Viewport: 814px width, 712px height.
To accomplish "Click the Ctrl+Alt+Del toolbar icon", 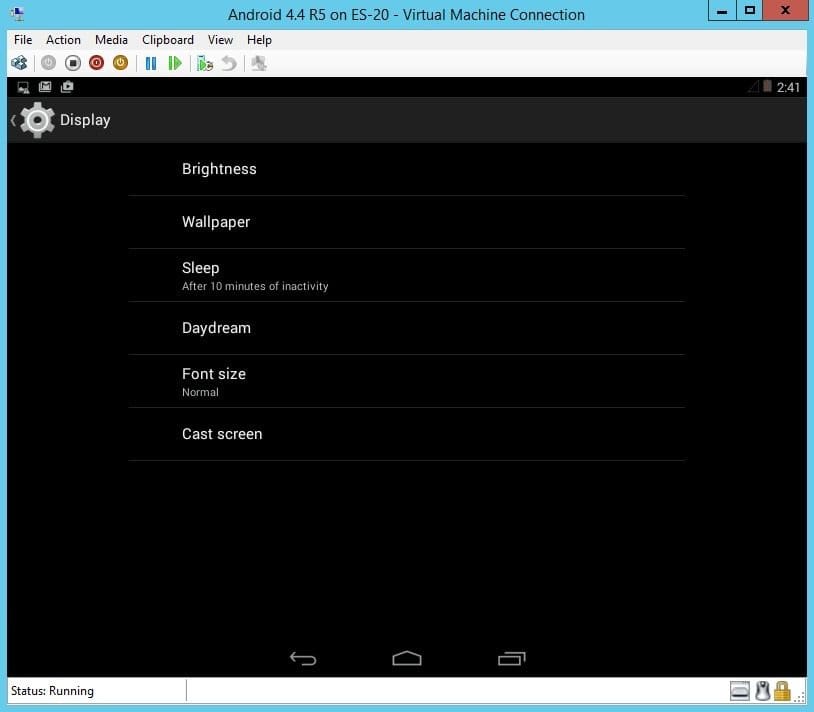I will point(19,63).
